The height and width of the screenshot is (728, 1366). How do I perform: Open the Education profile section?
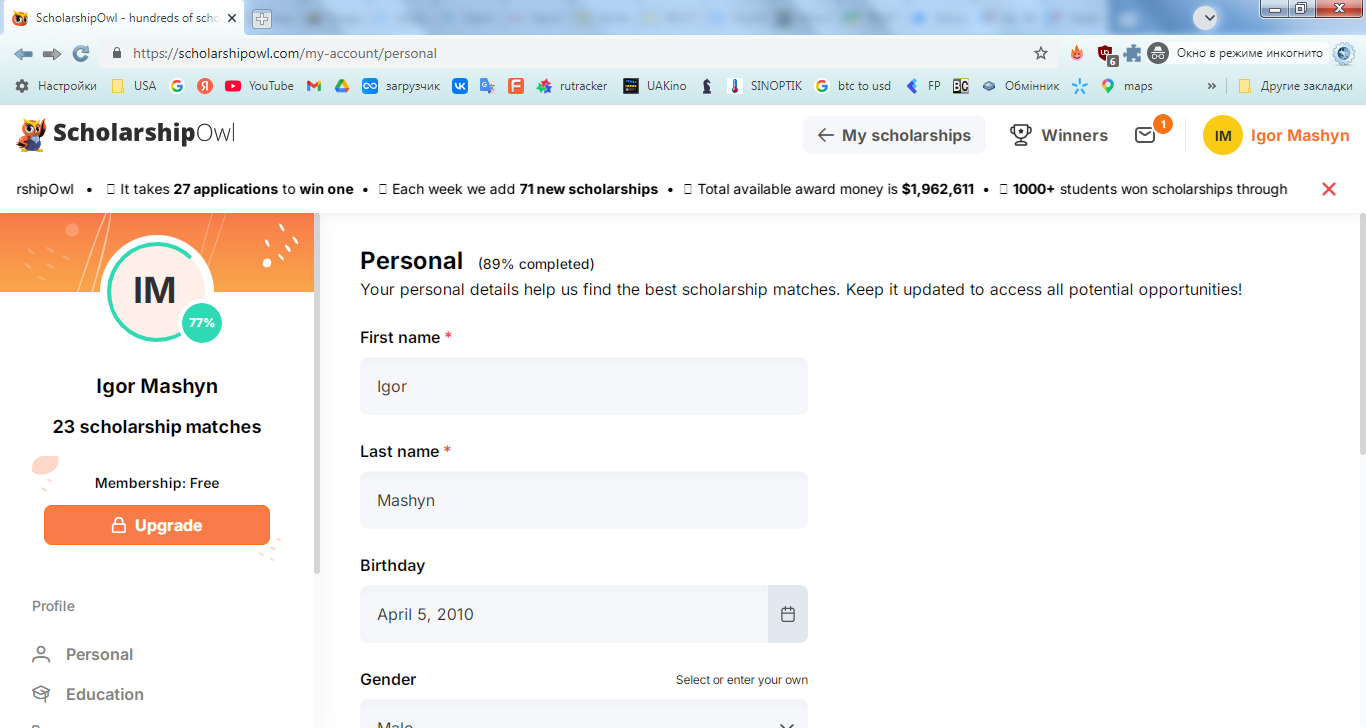pos(88,694)
